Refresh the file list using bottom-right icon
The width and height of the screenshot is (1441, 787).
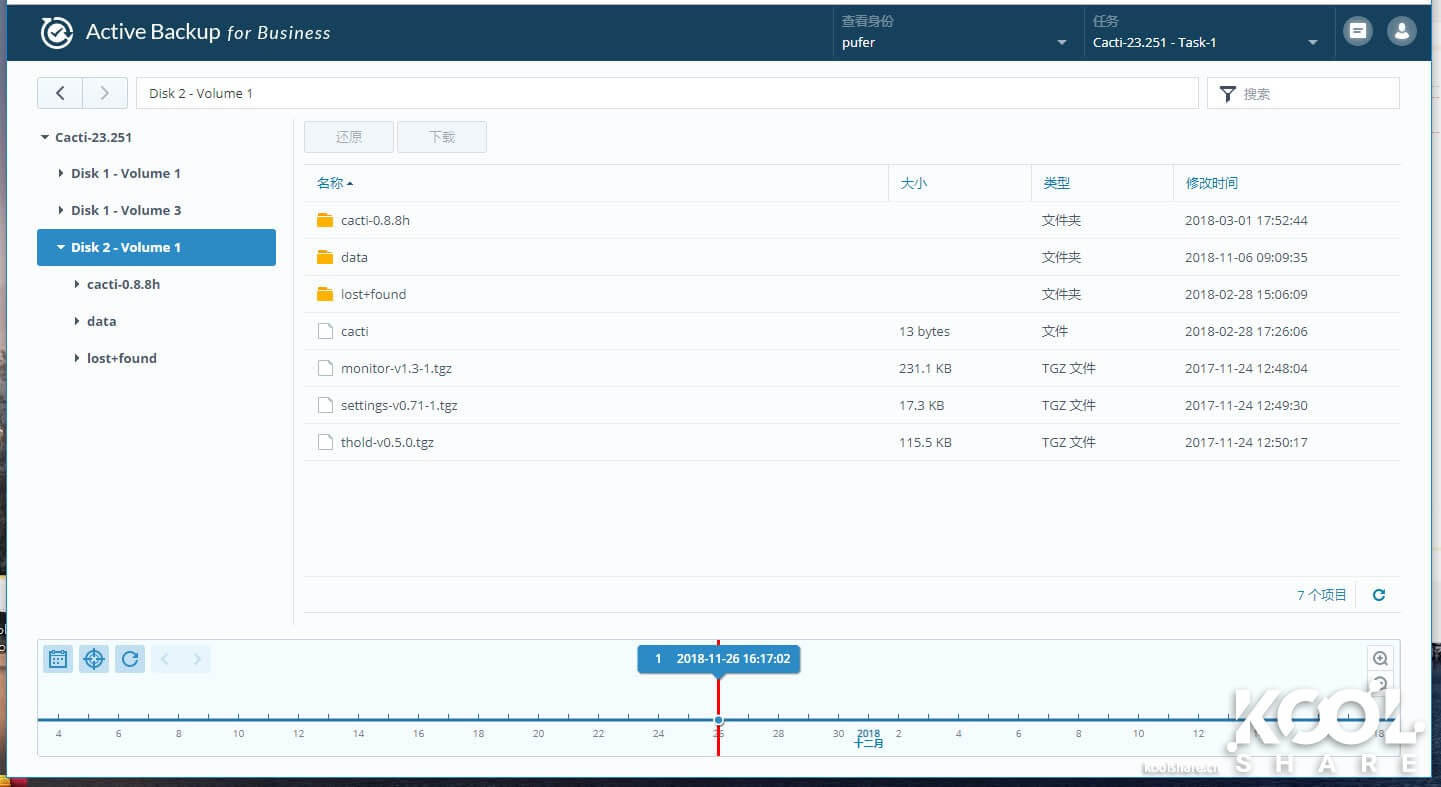click(1379, 595)
